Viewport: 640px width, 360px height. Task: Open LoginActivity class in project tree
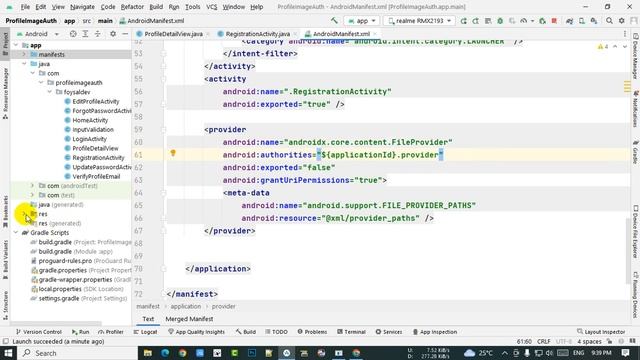click(x=89, y=139)
